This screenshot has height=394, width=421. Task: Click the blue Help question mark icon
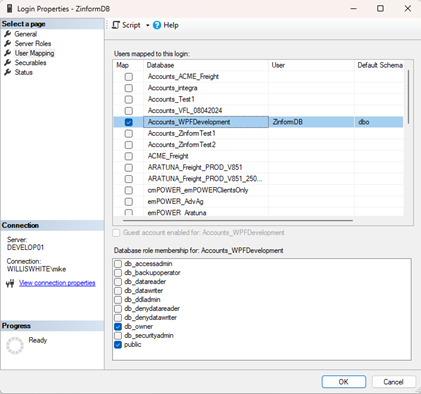157,25
